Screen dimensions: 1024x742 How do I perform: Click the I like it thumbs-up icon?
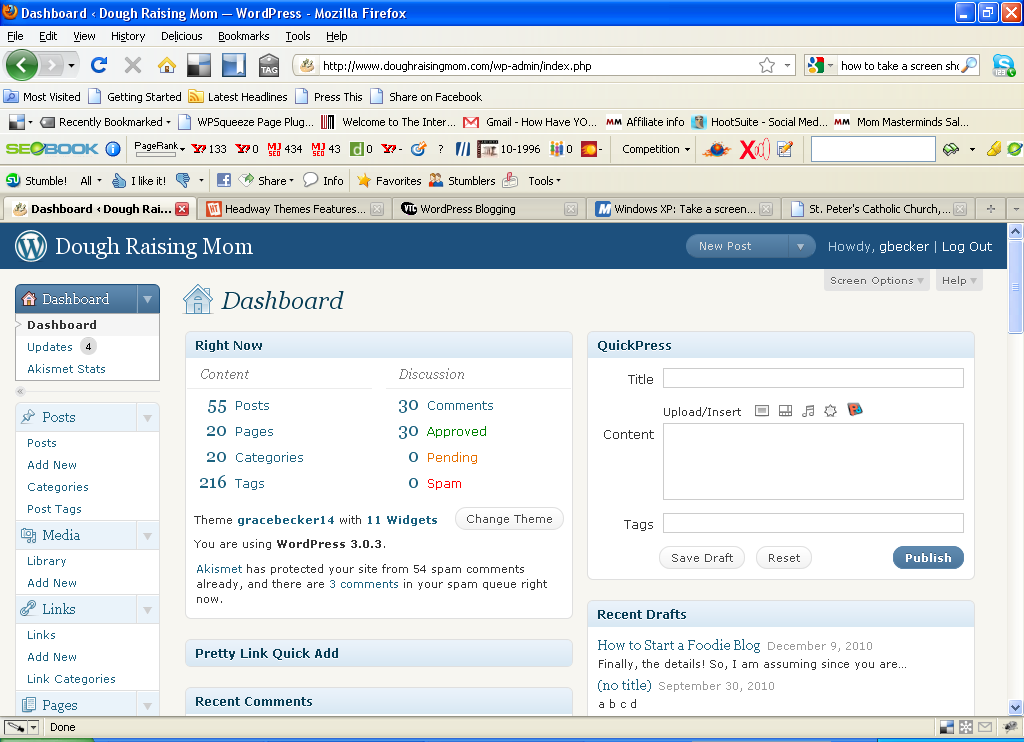(119, 180)
